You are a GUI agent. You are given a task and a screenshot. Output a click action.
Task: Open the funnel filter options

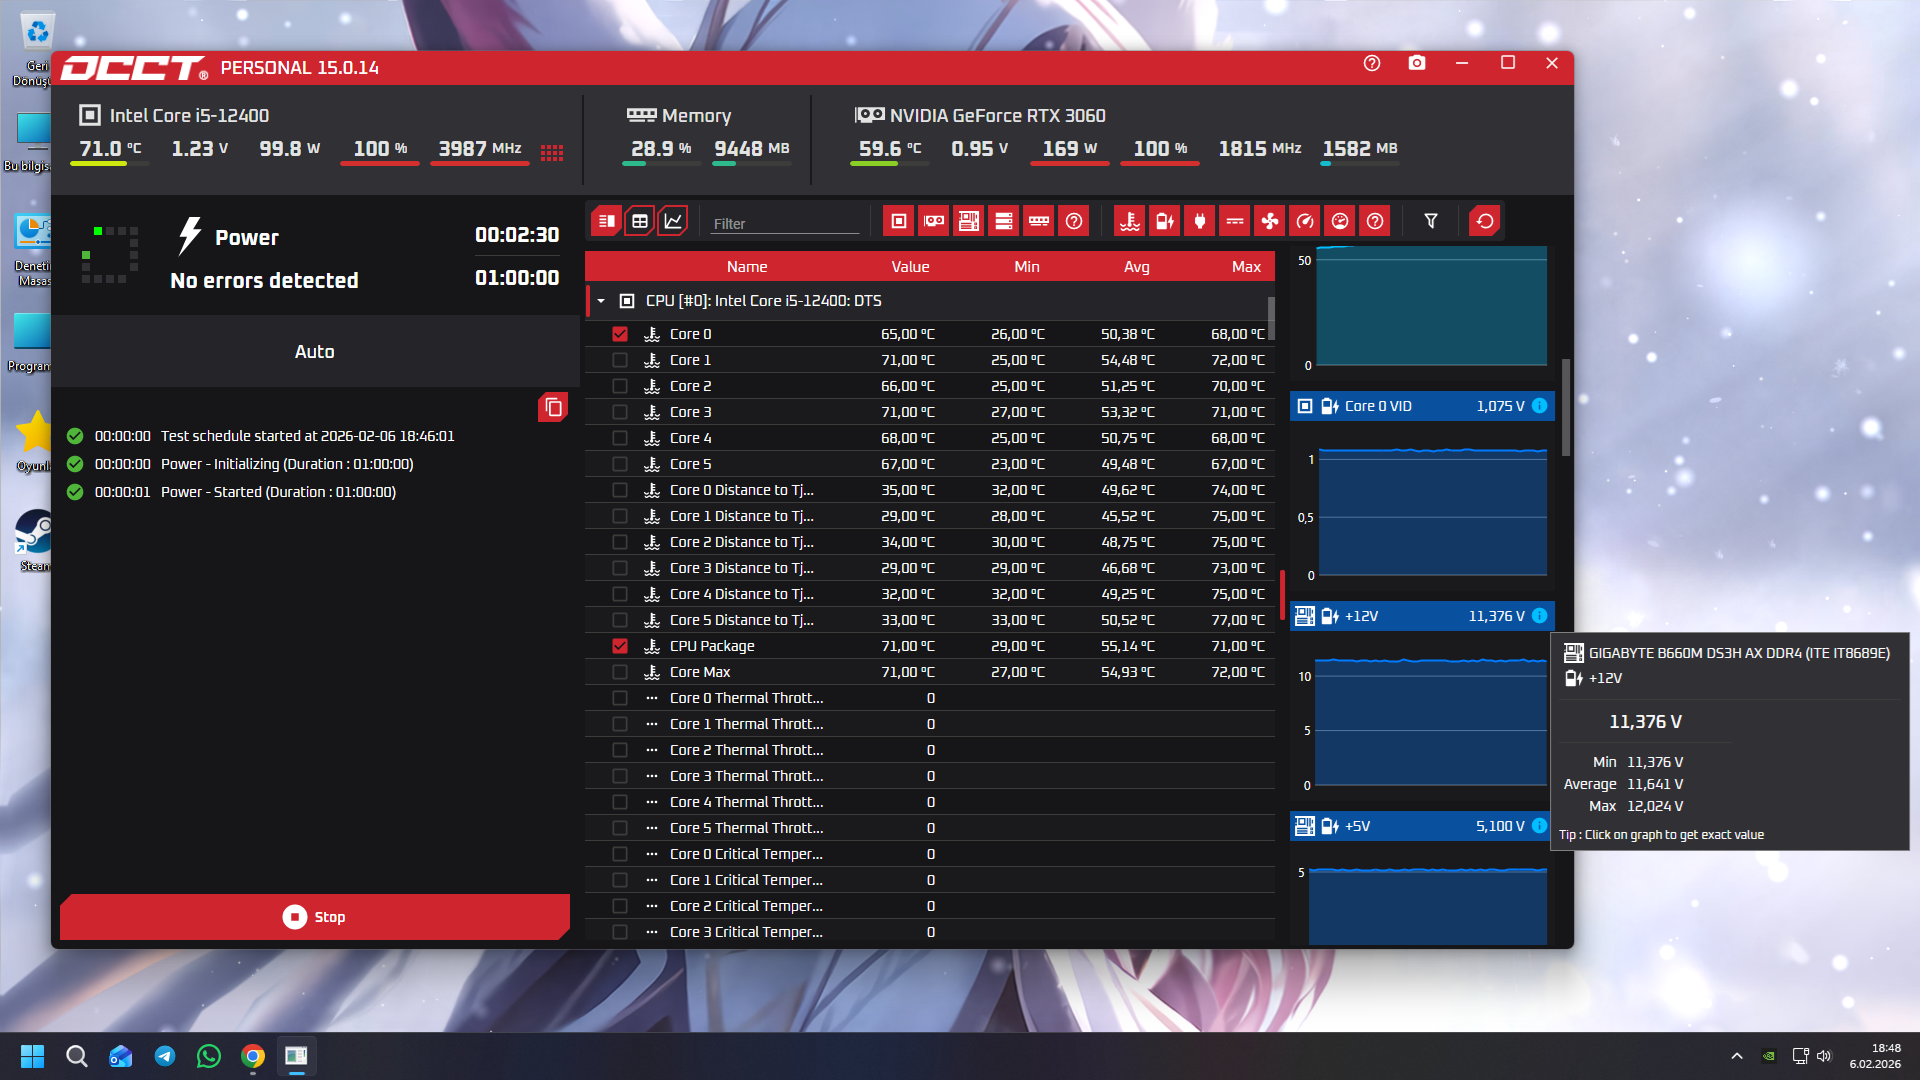click(1431, 221)
